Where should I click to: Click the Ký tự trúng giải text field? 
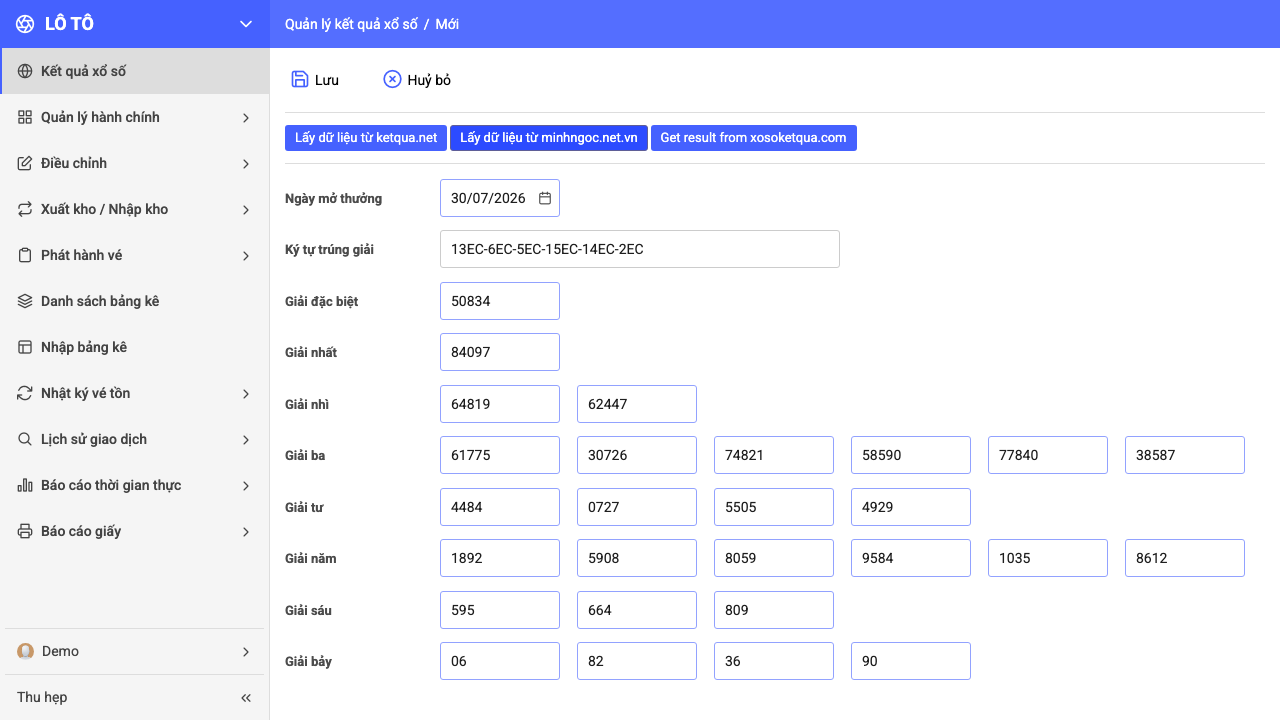tap(640, 249)
